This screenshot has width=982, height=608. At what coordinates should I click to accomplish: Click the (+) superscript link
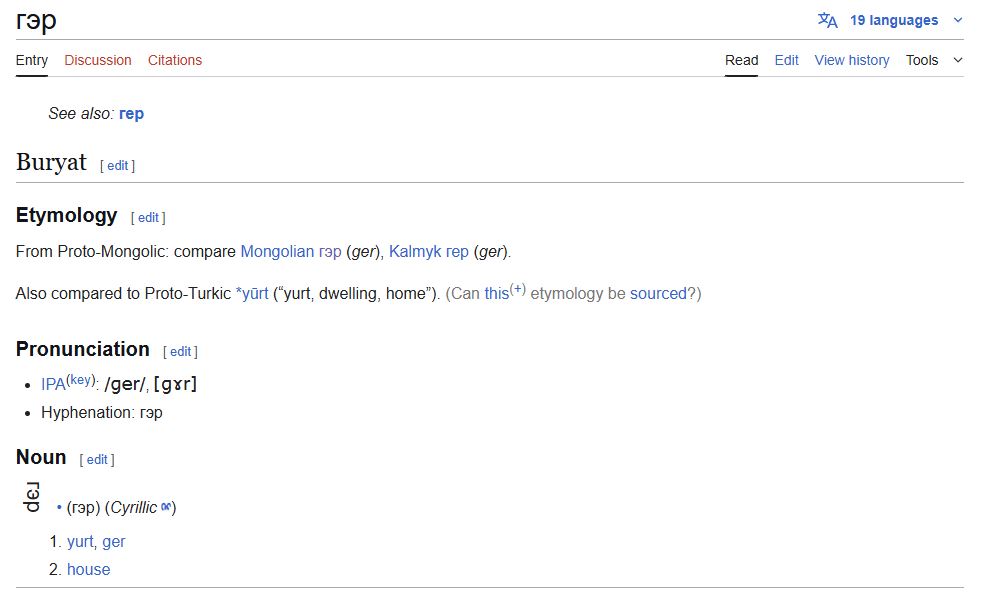[517, 289]
